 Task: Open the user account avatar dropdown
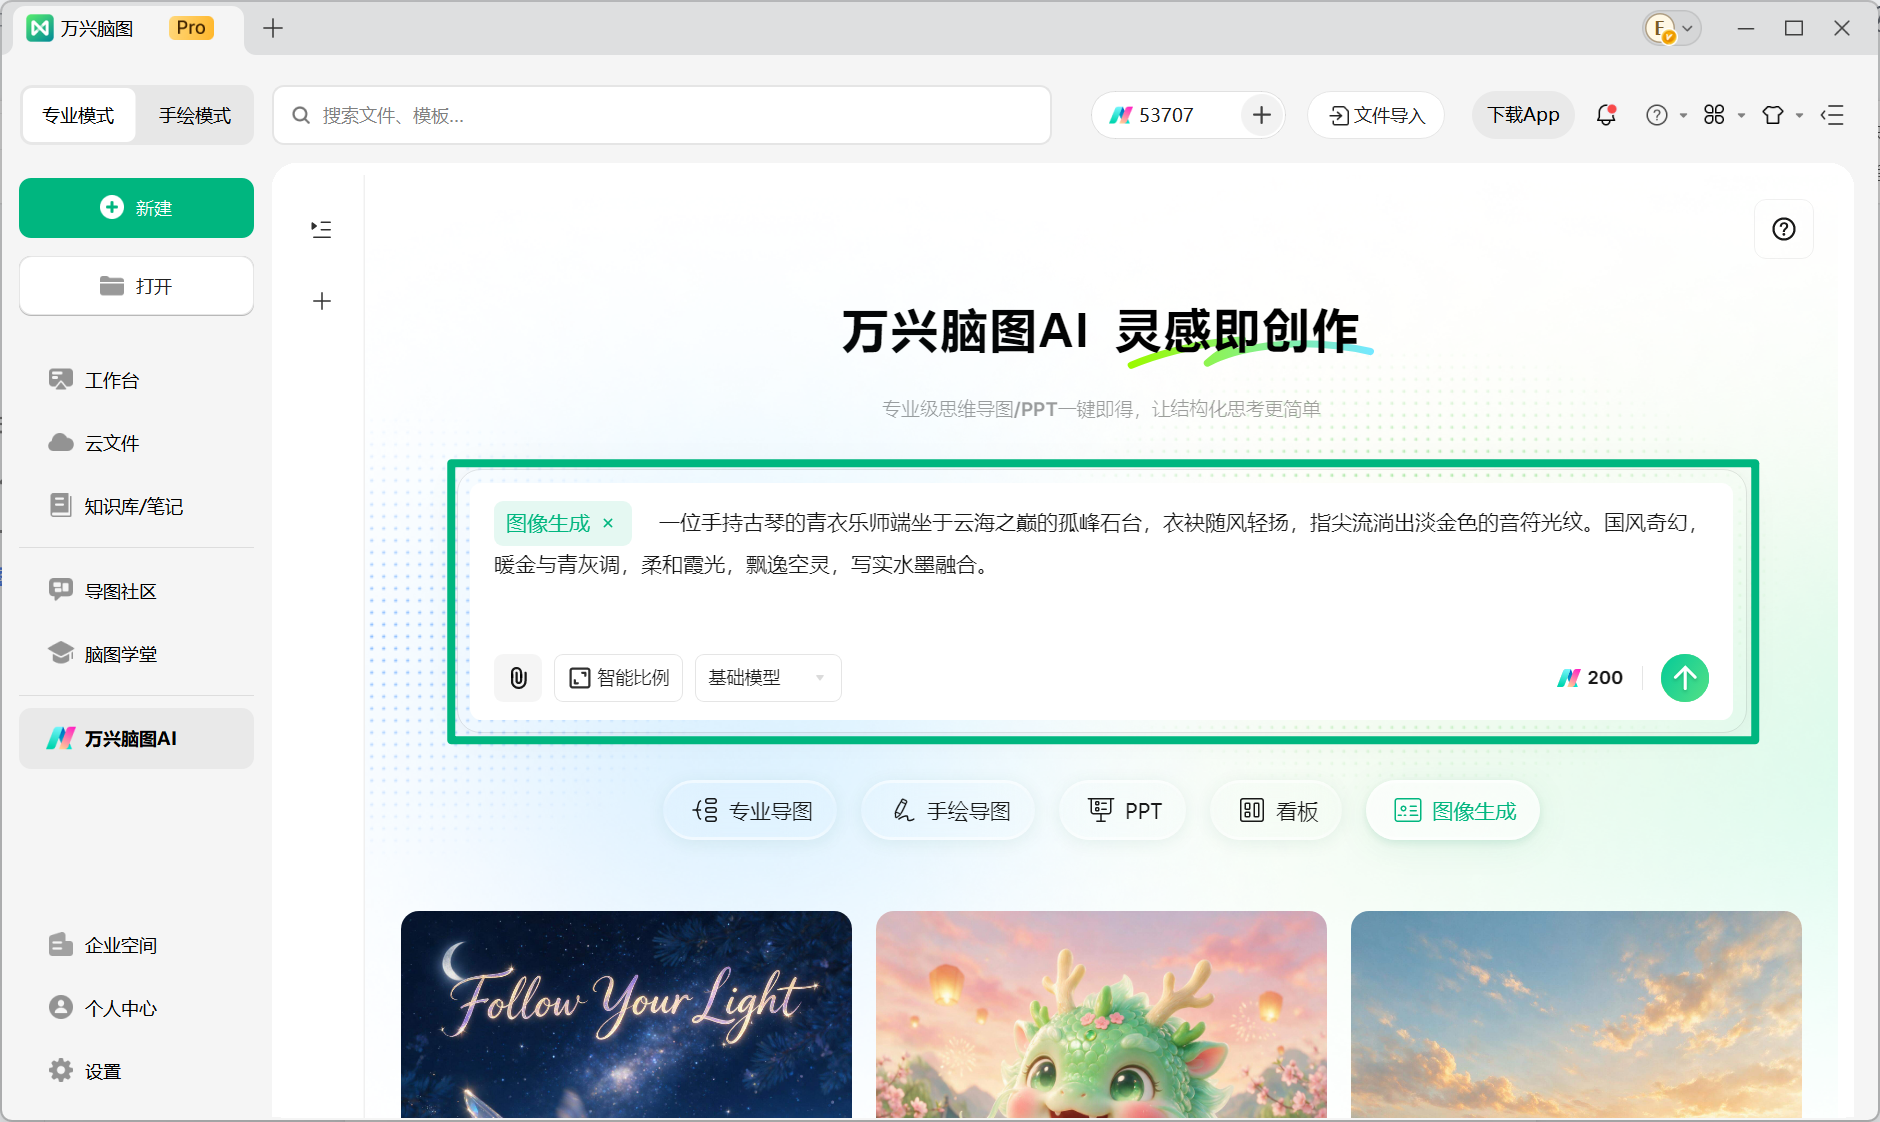(1671, 29)
